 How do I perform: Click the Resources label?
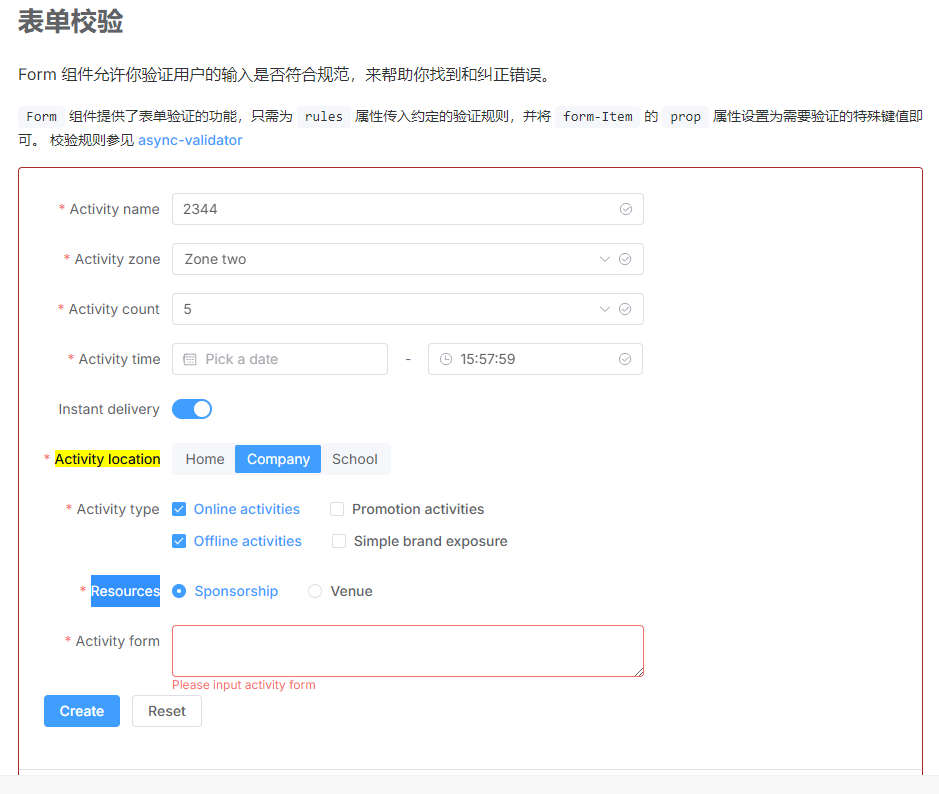pos(125,591)
